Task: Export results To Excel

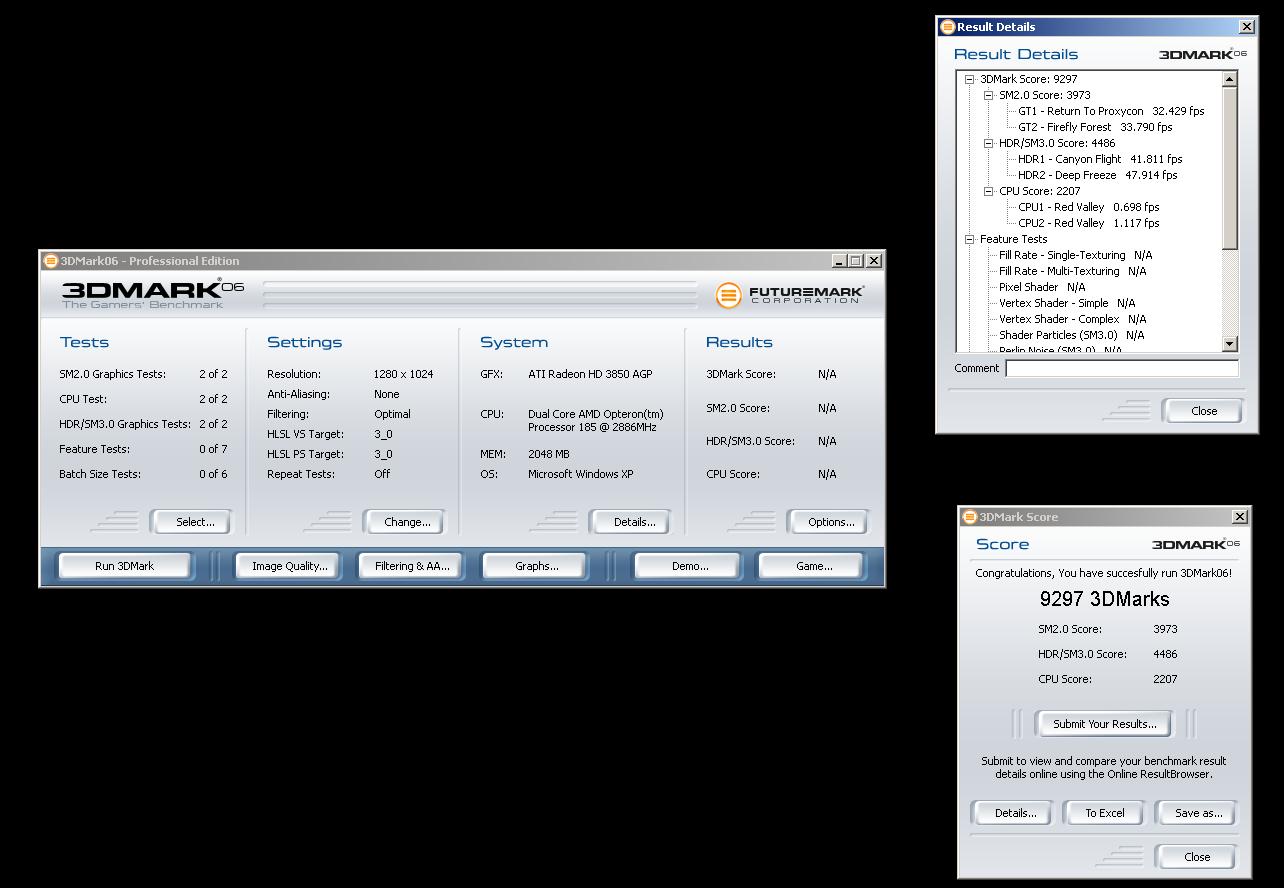Action: tap(1105, 813)
